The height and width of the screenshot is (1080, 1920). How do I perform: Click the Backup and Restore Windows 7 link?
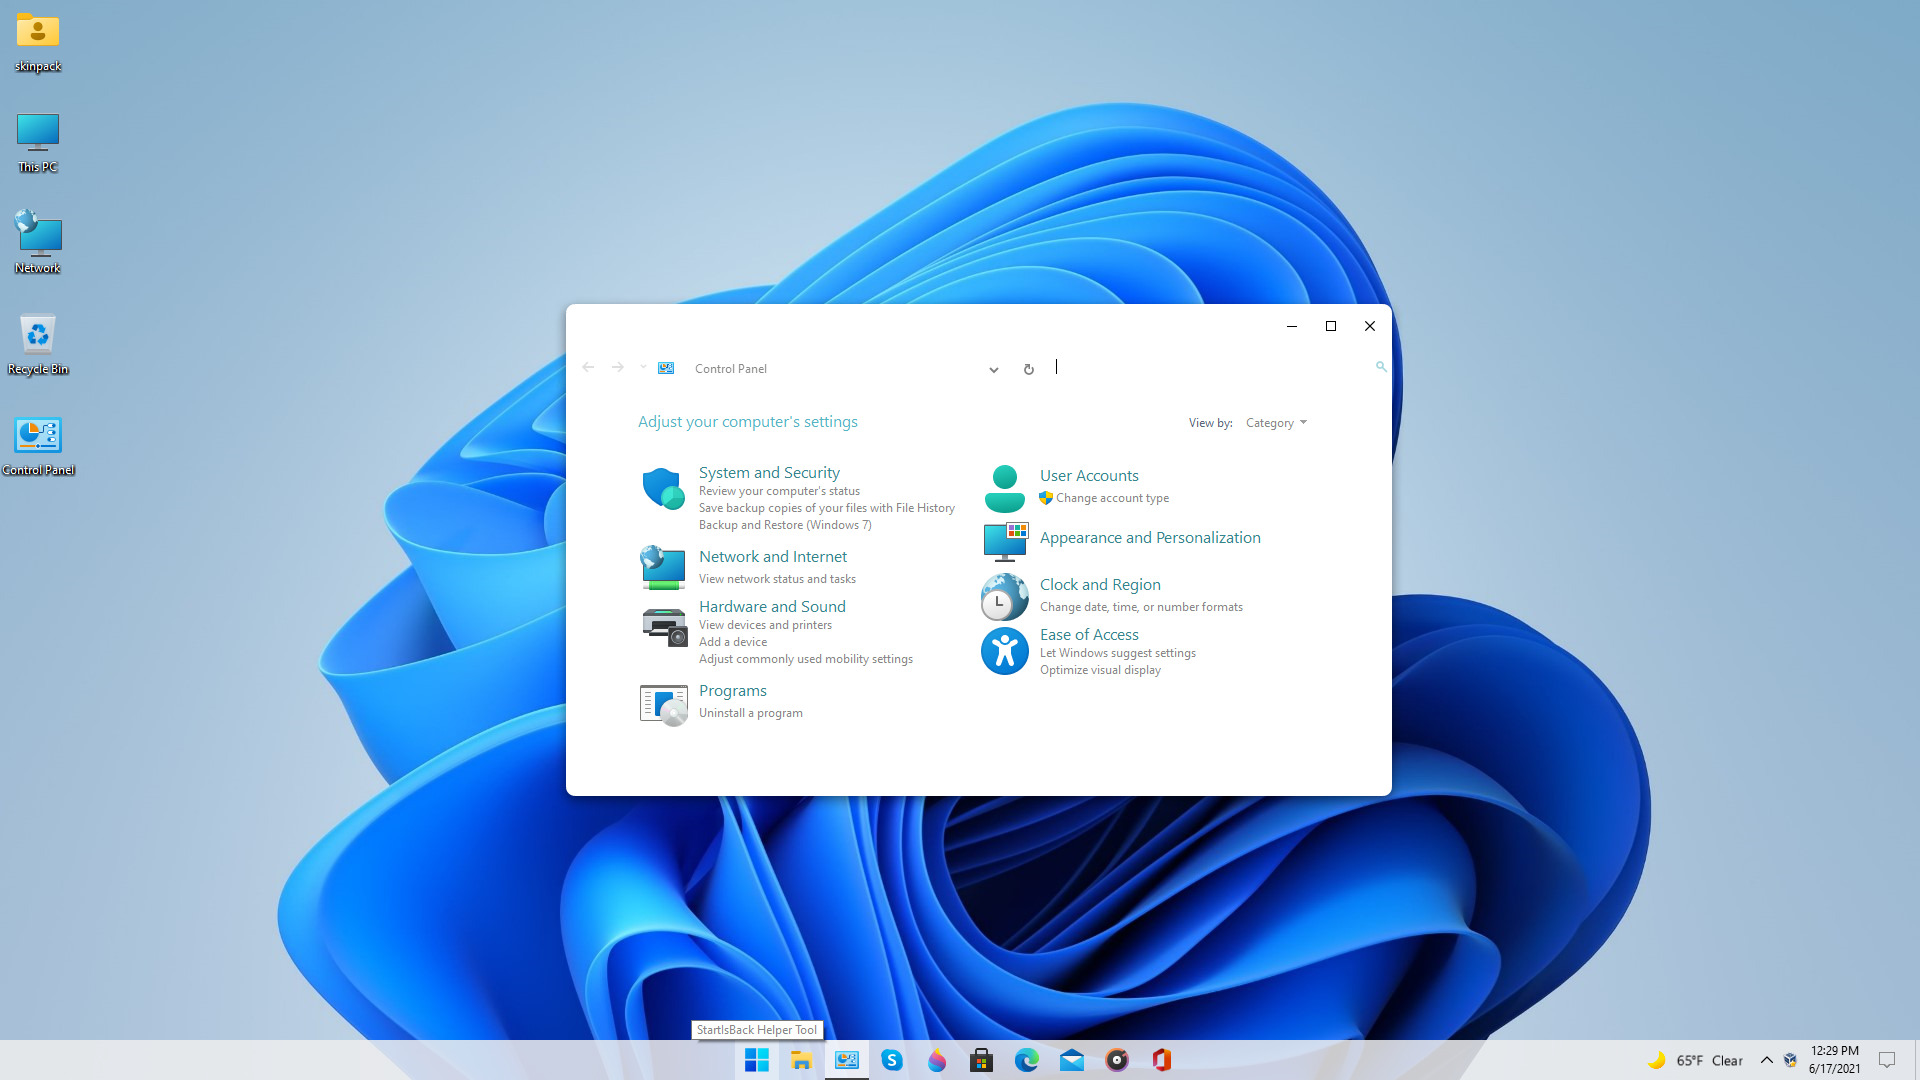coord(785,525)
